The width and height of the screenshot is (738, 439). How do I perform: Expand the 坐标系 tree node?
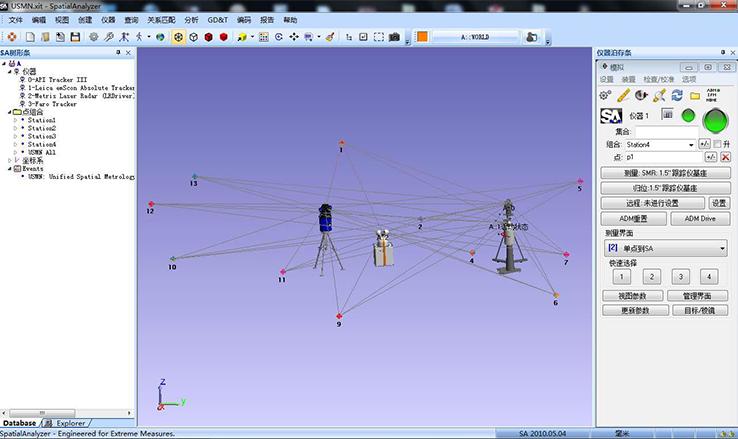[9, 160]
